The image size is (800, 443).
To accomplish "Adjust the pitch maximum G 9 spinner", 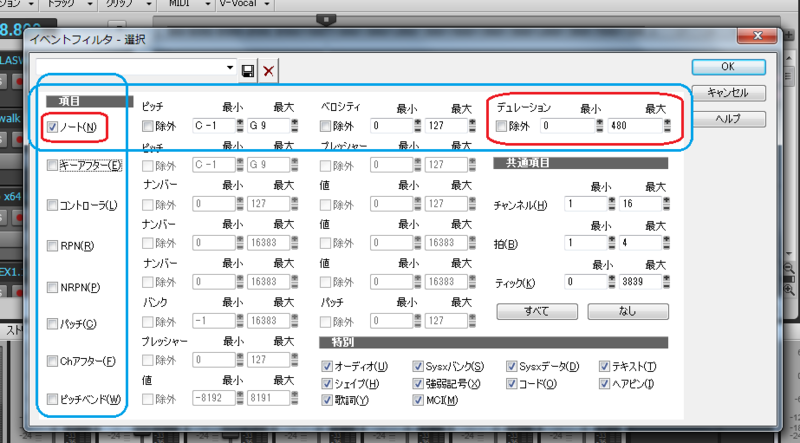I will [294, 126].
